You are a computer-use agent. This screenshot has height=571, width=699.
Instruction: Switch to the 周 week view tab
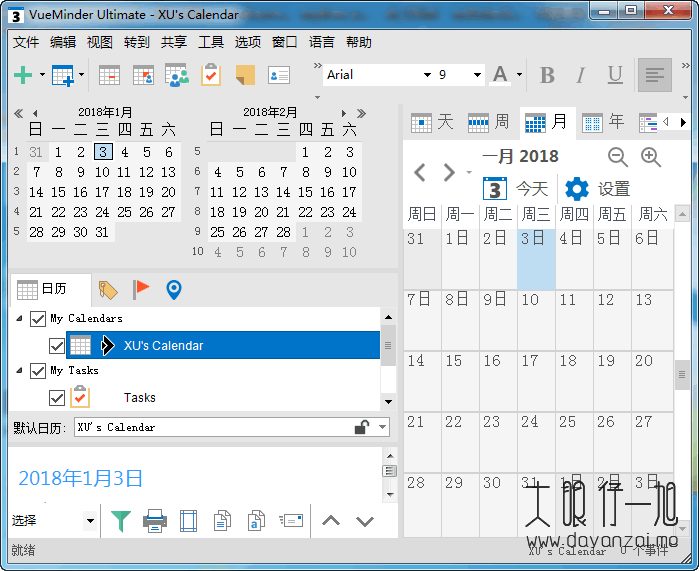point(489,122)
